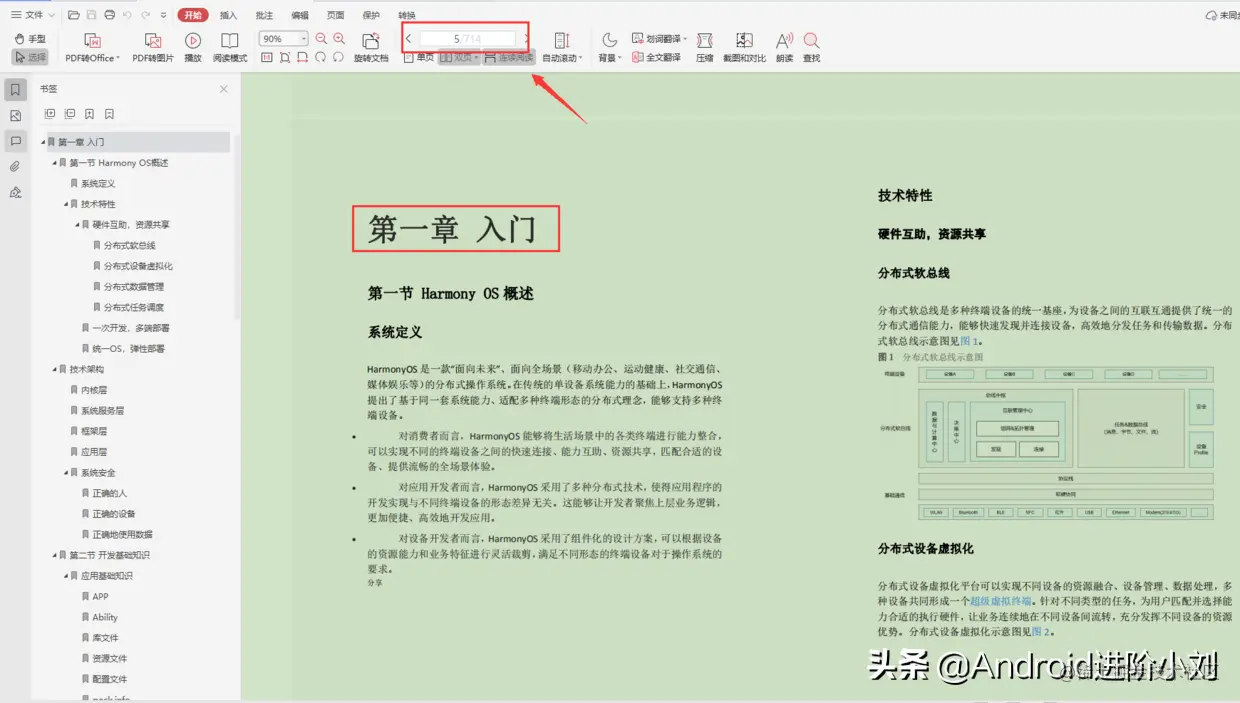Screen dimensions: 1240x703
Task: Click the 超级虚拟终端 hyperlink in document
Action: tap(1001, 601)
